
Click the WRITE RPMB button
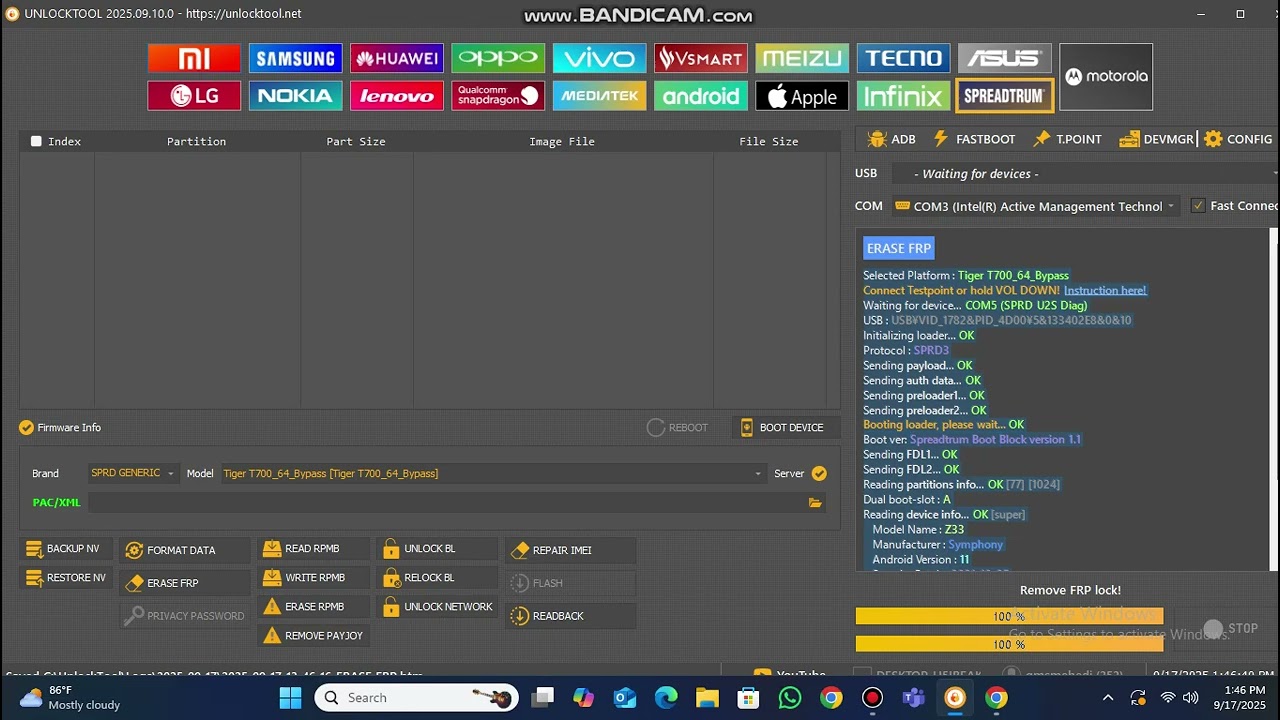(313, 578)
